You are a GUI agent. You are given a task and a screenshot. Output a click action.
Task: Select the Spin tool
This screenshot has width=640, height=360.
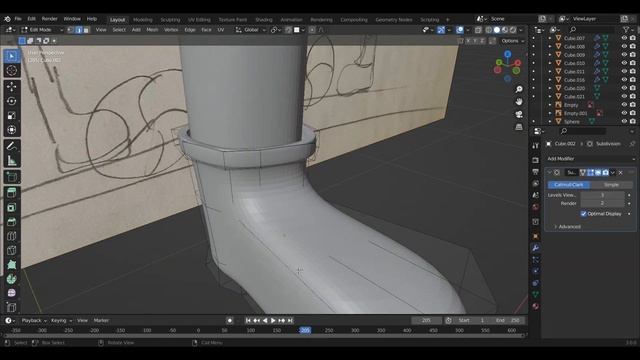[x=11, y=279]
